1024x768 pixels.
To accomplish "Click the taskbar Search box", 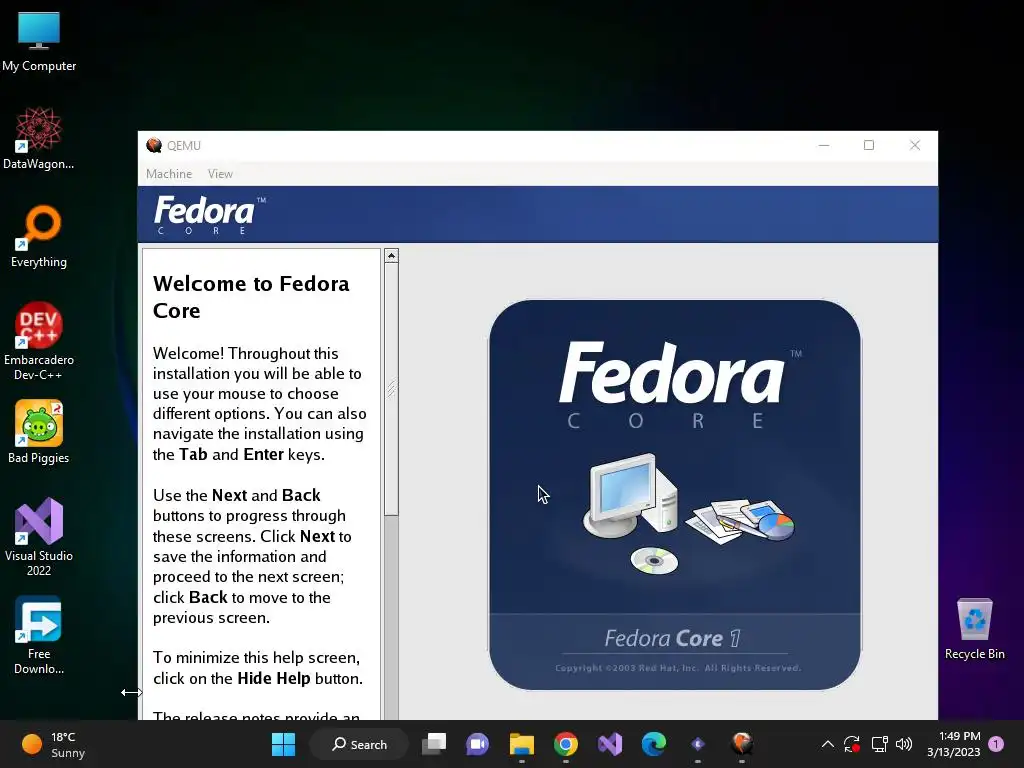I will (x=359, y=744).
